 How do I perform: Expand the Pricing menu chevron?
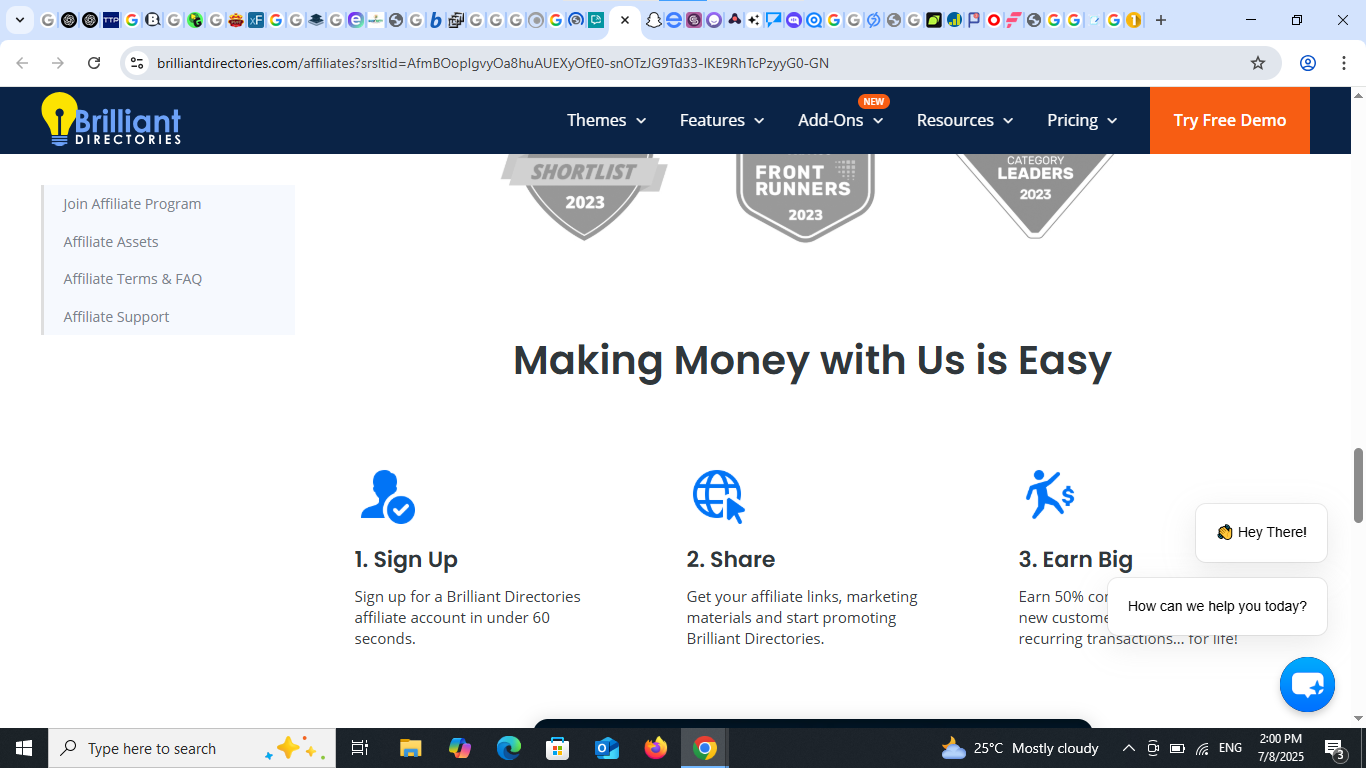click(x=1112, y=121)
